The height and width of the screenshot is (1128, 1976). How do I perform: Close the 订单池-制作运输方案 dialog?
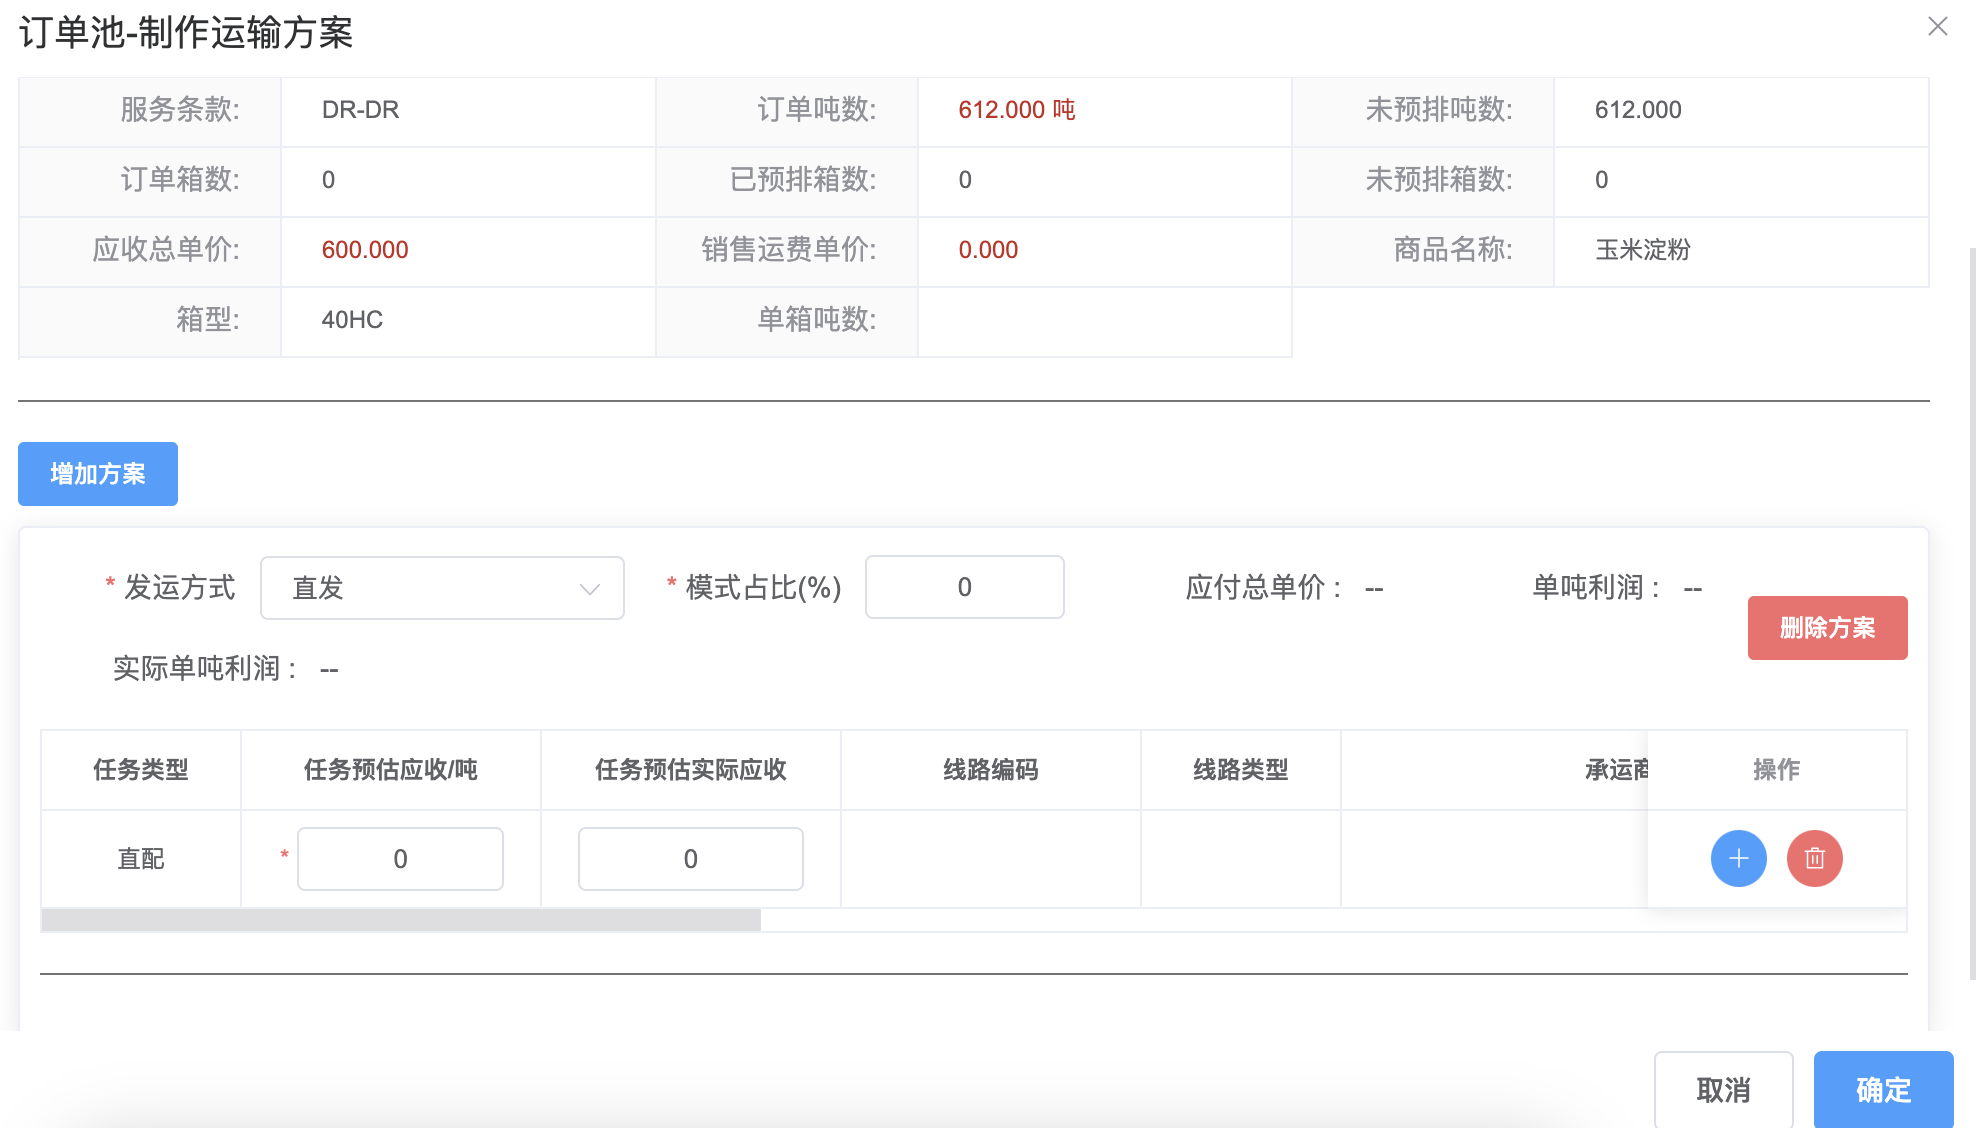(1937, 27)
